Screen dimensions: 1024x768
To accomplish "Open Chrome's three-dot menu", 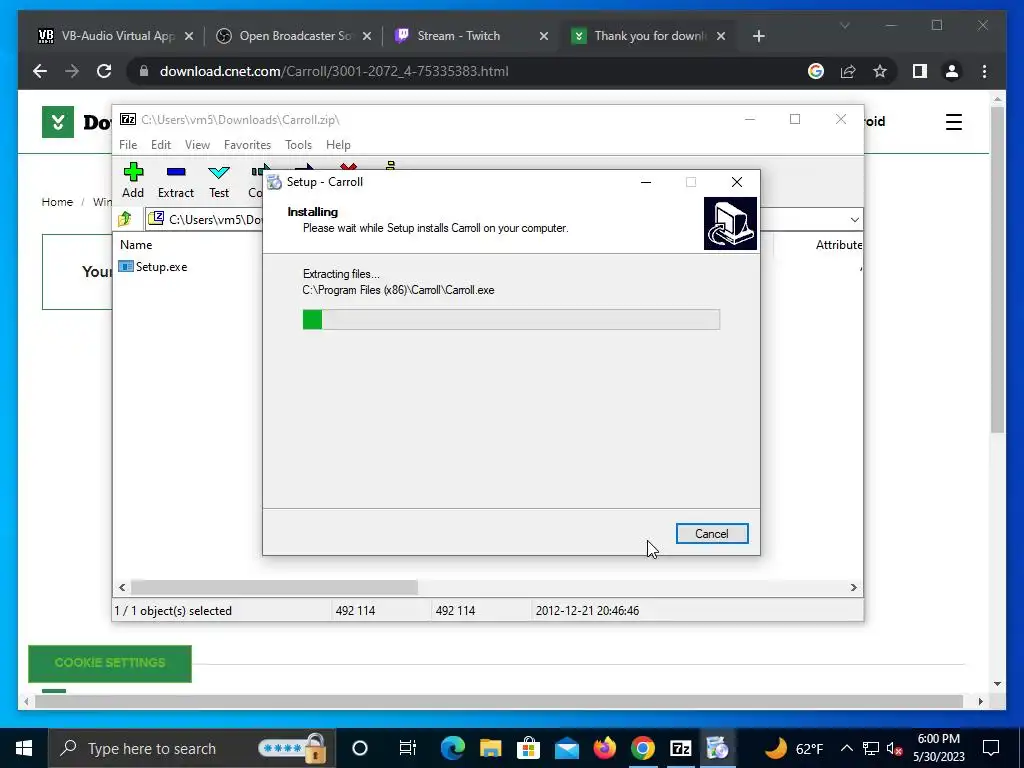I will [984, 71].
